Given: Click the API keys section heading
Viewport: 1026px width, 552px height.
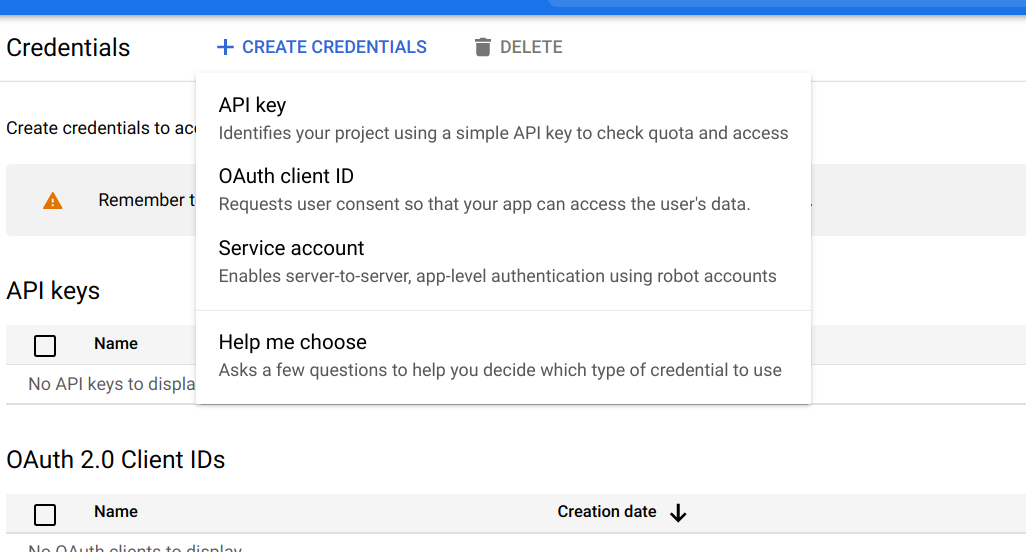Looking at the screenshot, I should click(x=53, y=291).
